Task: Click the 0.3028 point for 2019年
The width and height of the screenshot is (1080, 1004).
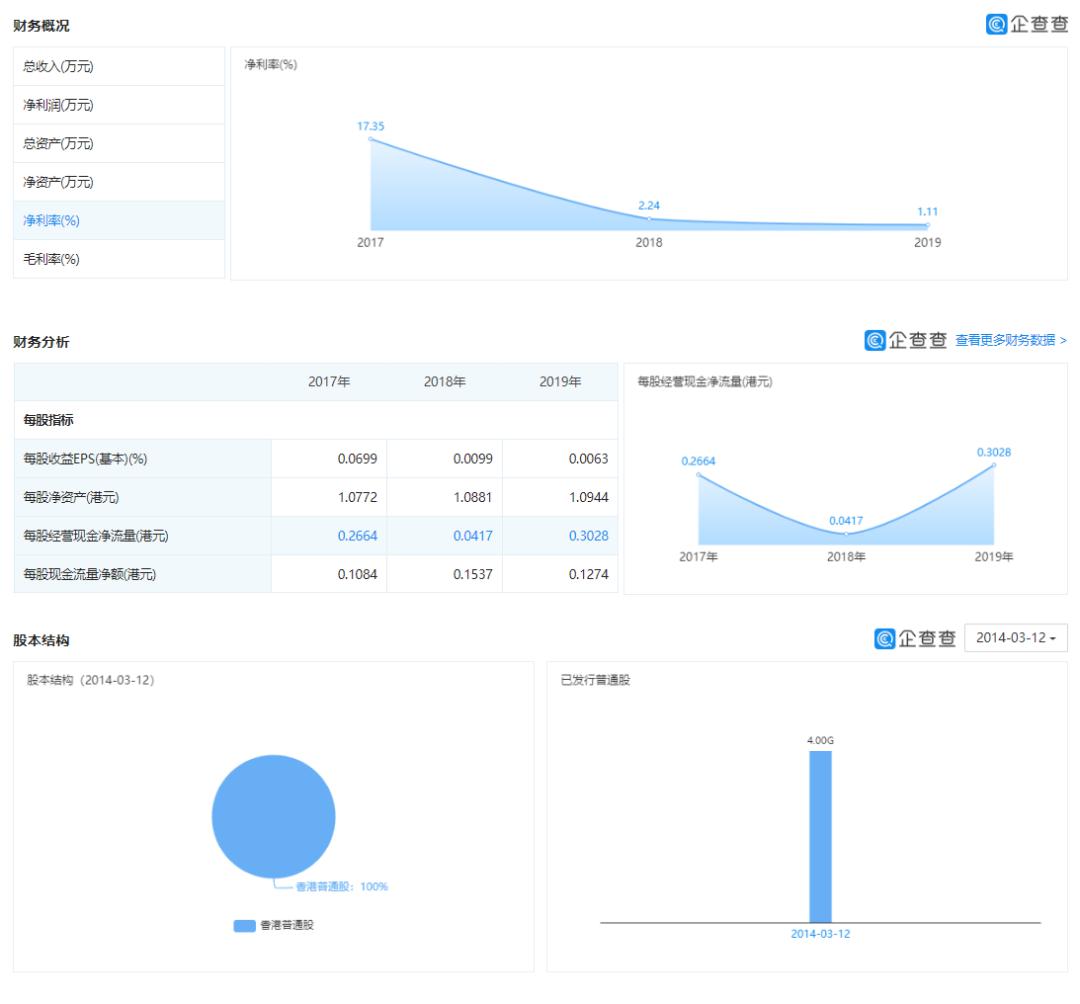Action: (x=993, y=465)
